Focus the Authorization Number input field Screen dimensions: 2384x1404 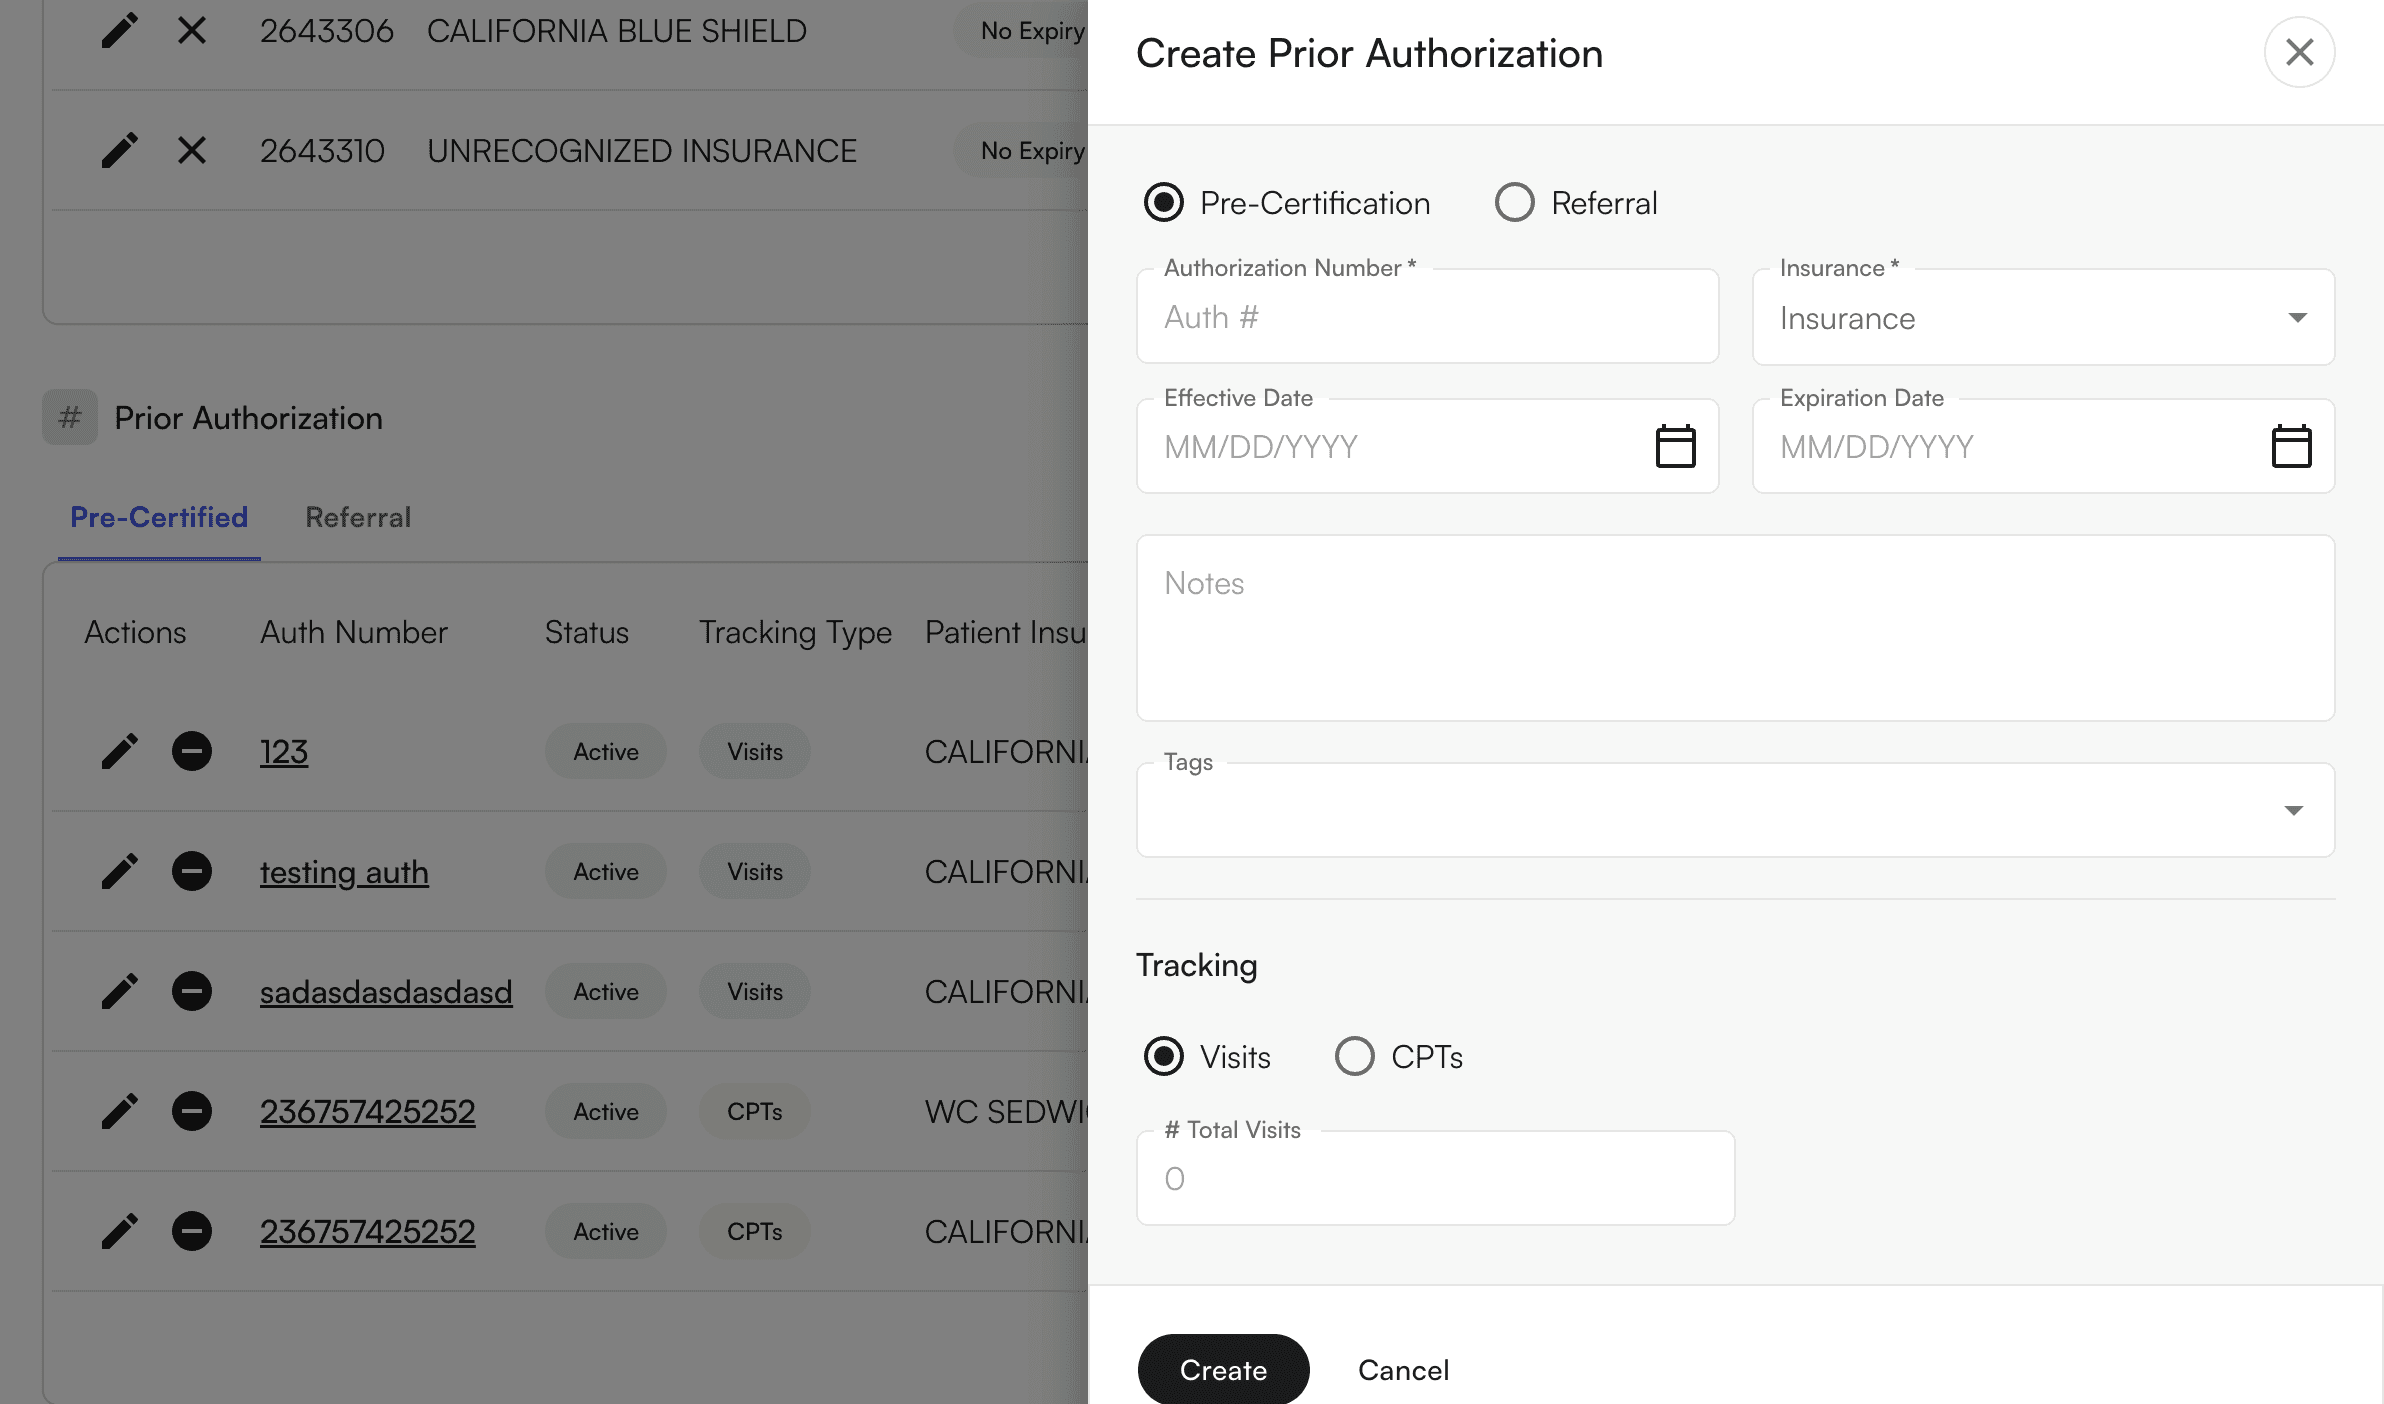[1427, 318]
